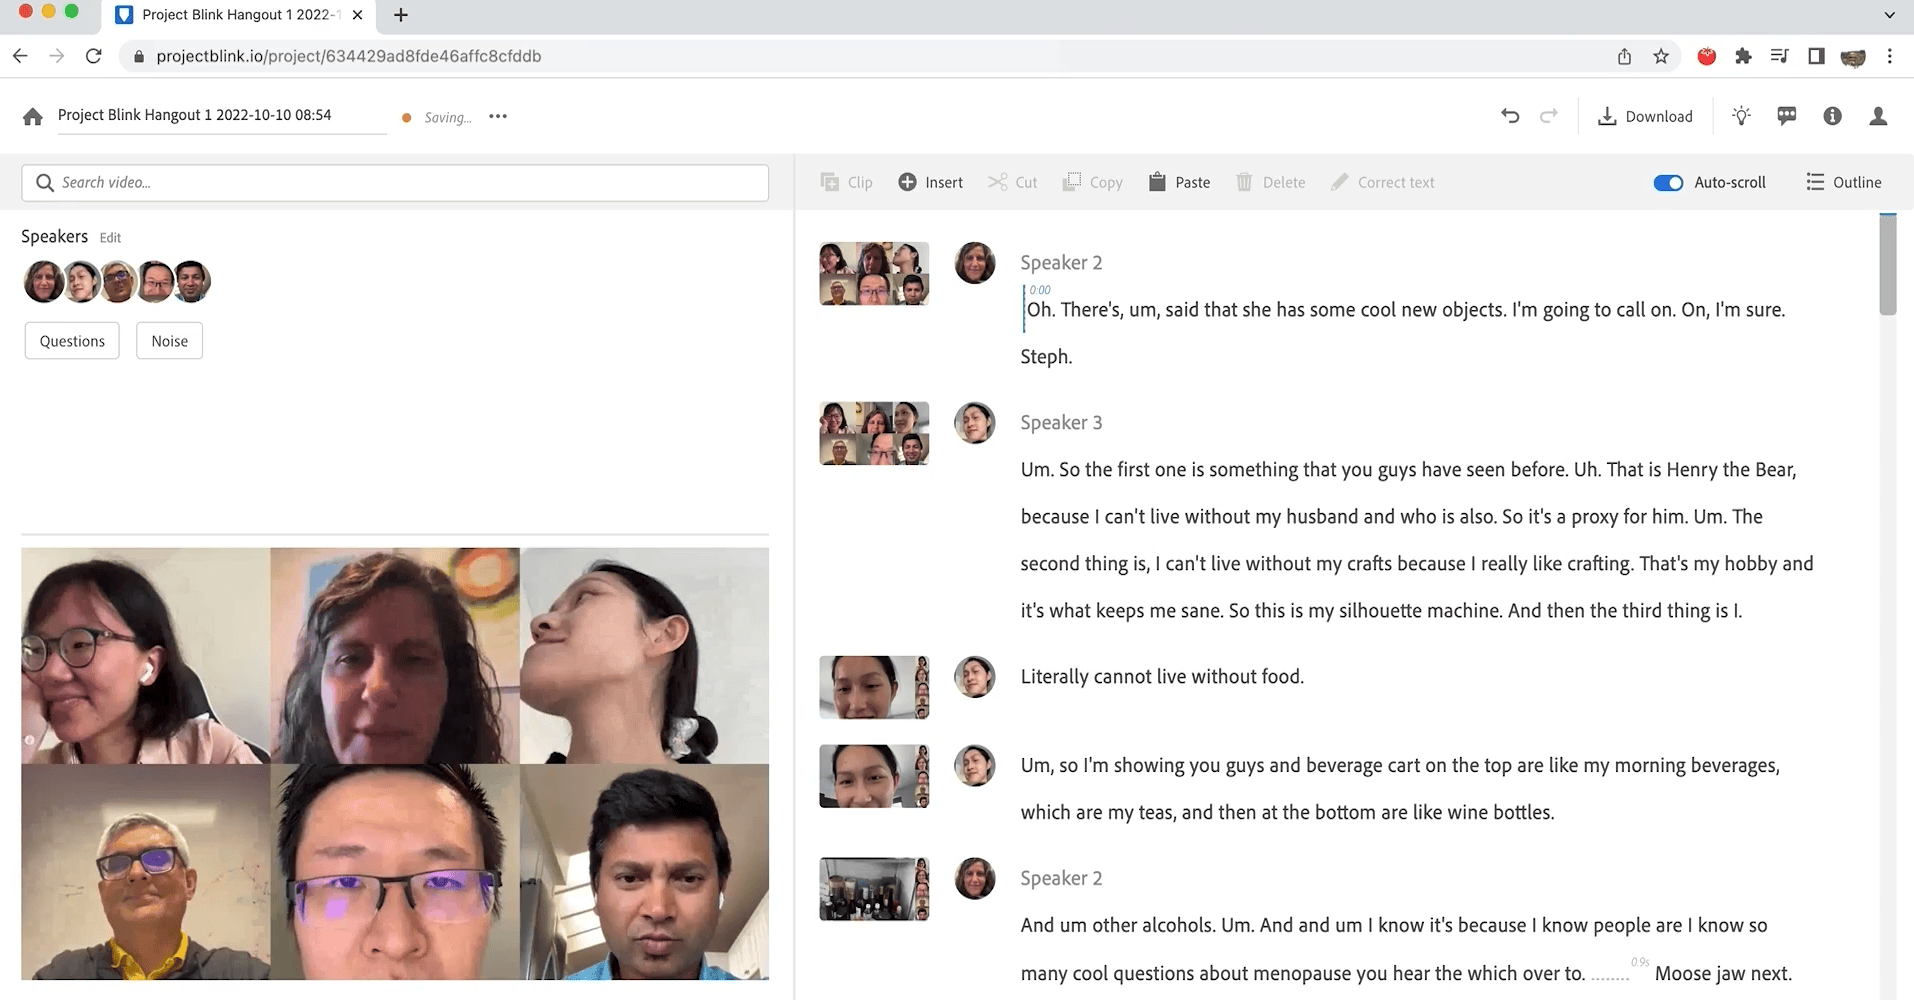Switch to the Outline view
Viewport: 1914px width, 1000px height.
[1844, 182]
